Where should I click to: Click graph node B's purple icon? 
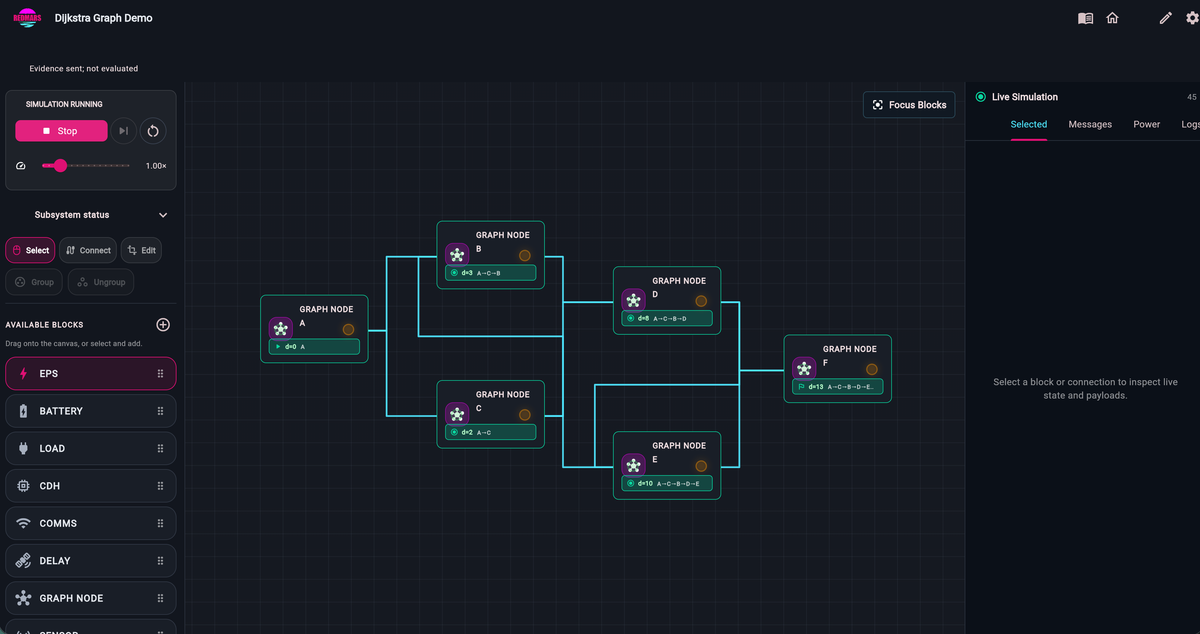pyautogui.click(x=457, y=254)
